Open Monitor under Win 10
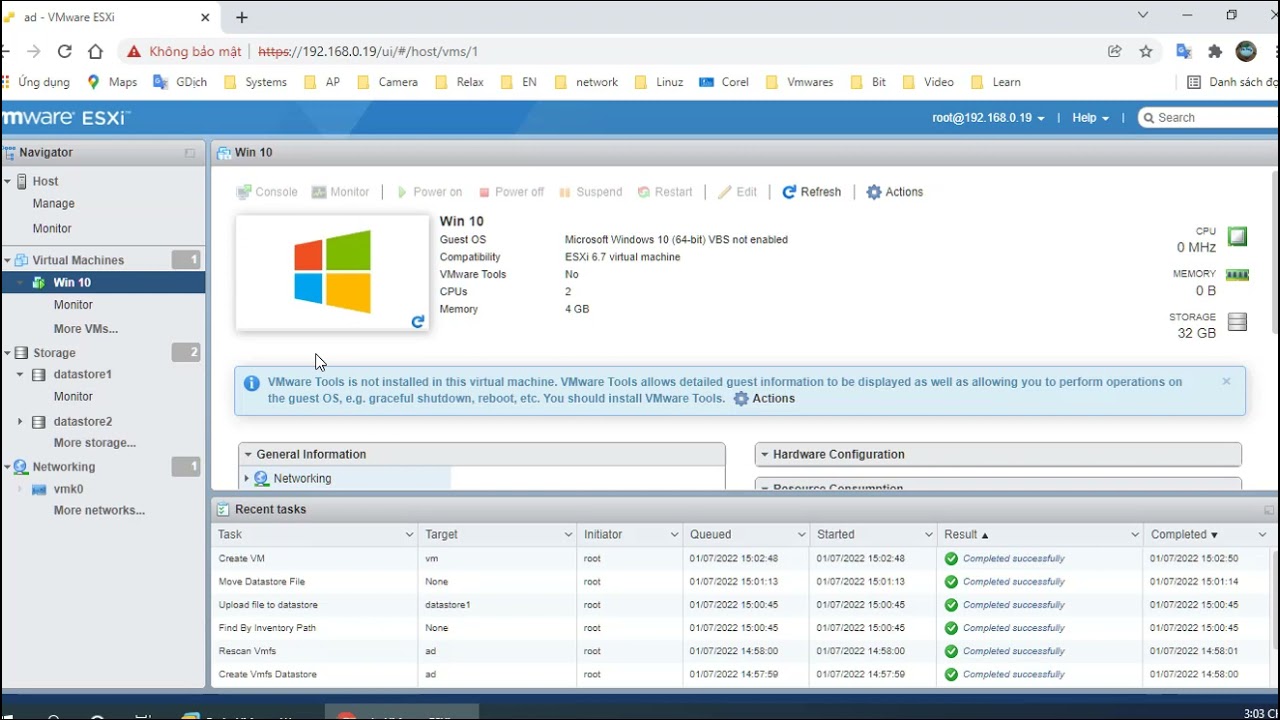 73,304
